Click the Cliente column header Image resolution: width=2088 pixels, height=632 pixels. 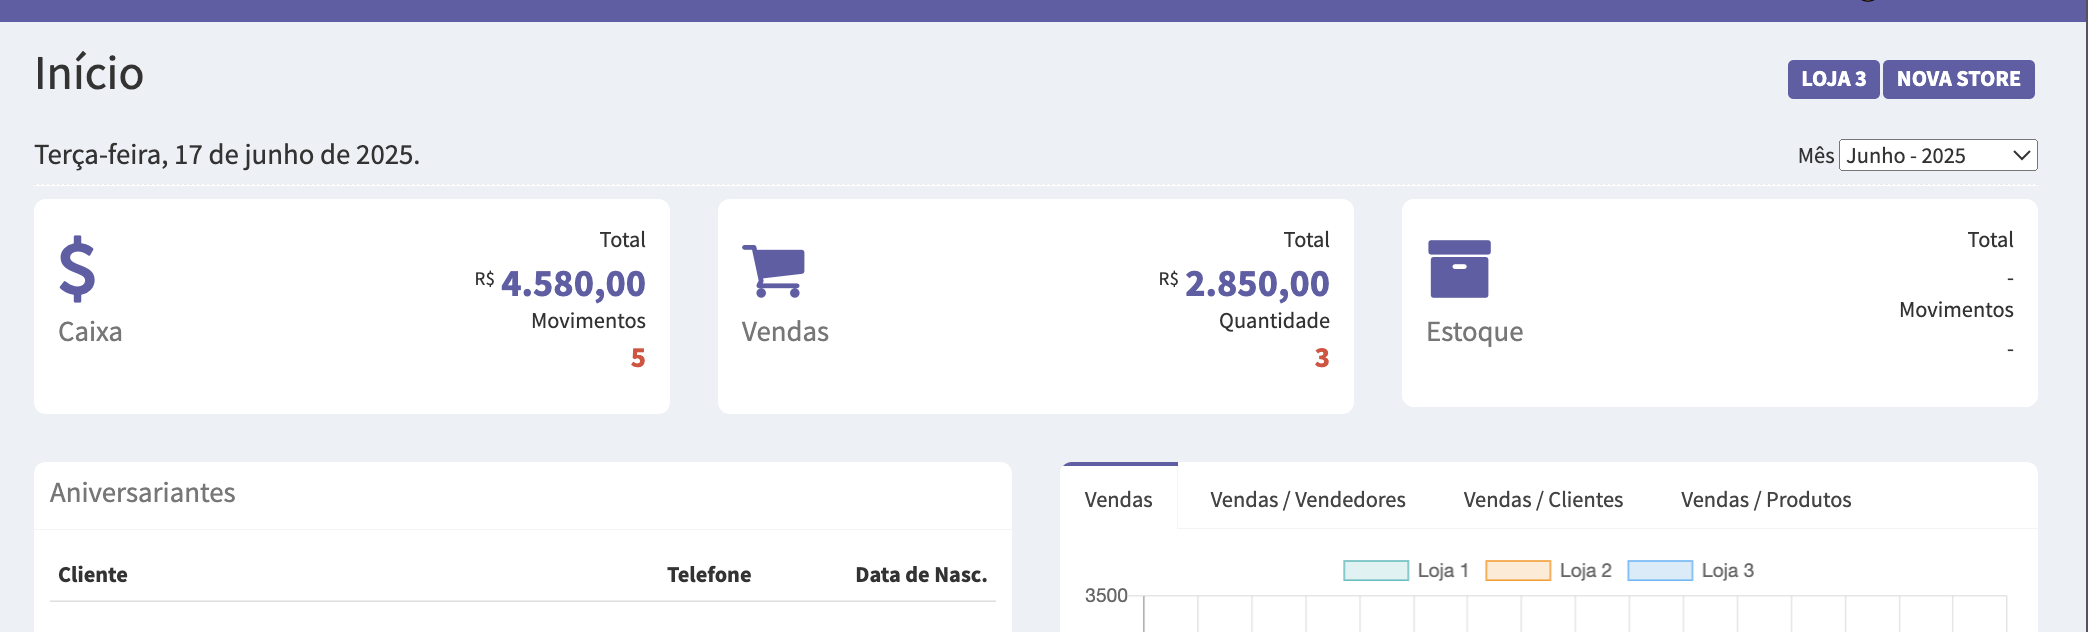click(x=93, y=575)
